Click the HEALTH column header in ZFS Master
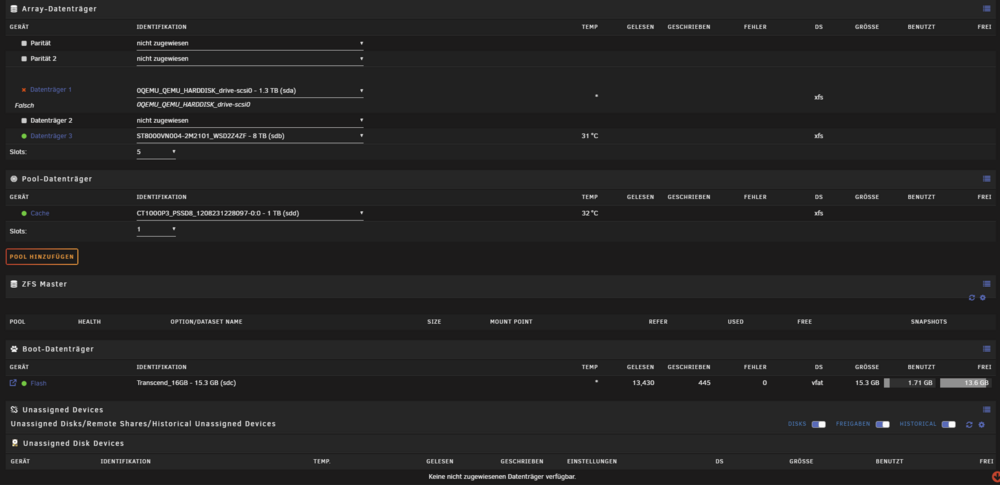1000x485 pixels. pos(89,322)
